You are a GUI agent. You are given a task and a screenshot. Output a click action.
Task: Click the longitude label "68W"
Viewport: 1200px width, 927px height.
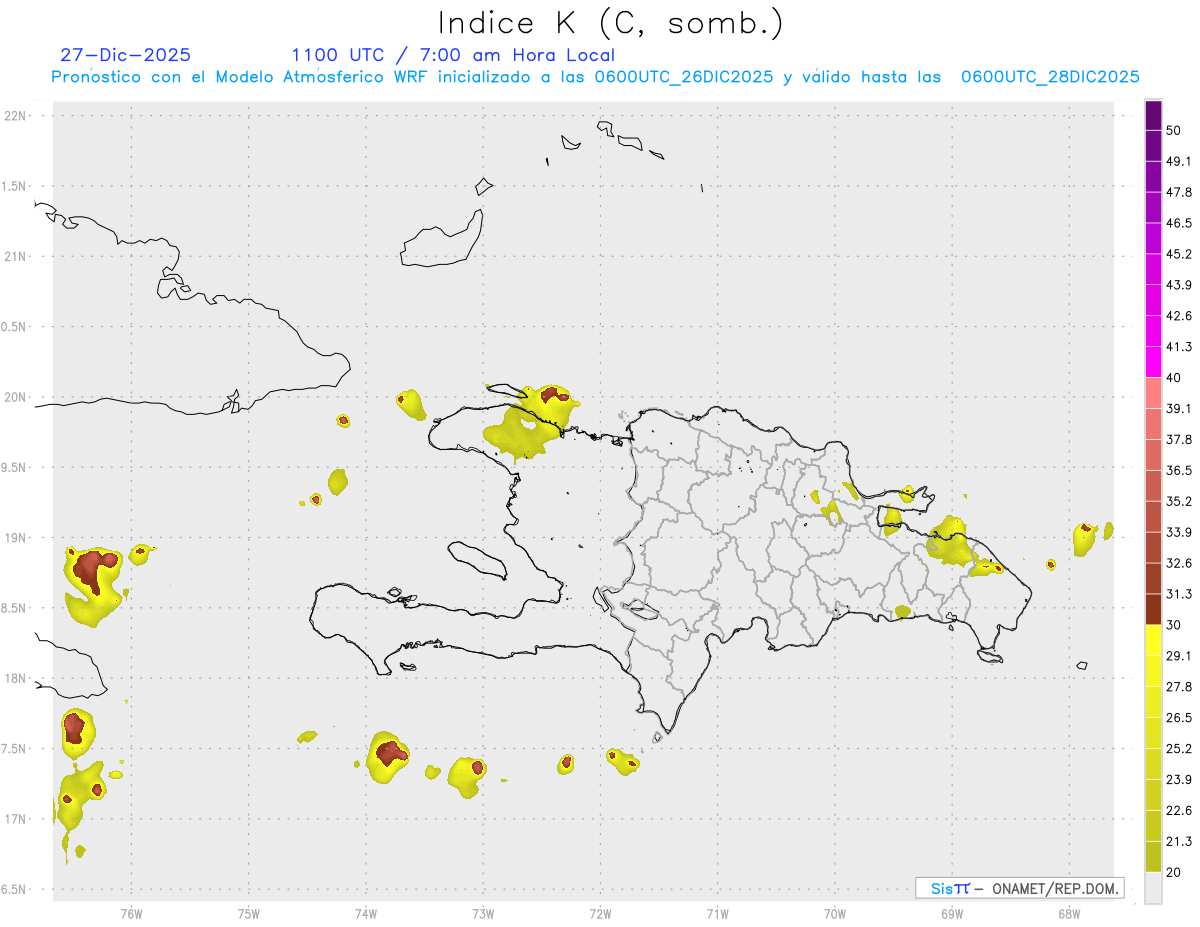pos(1069,914)
